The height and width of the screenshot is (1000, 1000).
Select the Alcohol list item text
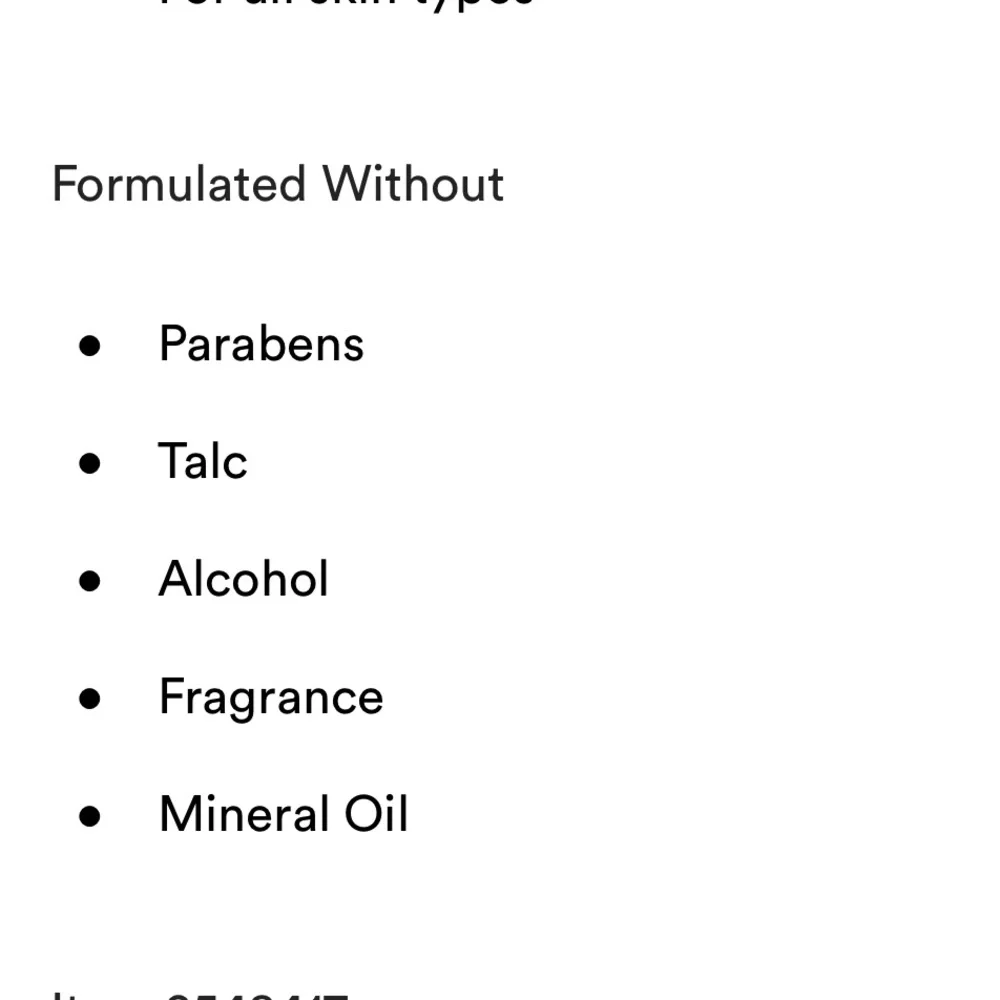click(x=244, y=578)
